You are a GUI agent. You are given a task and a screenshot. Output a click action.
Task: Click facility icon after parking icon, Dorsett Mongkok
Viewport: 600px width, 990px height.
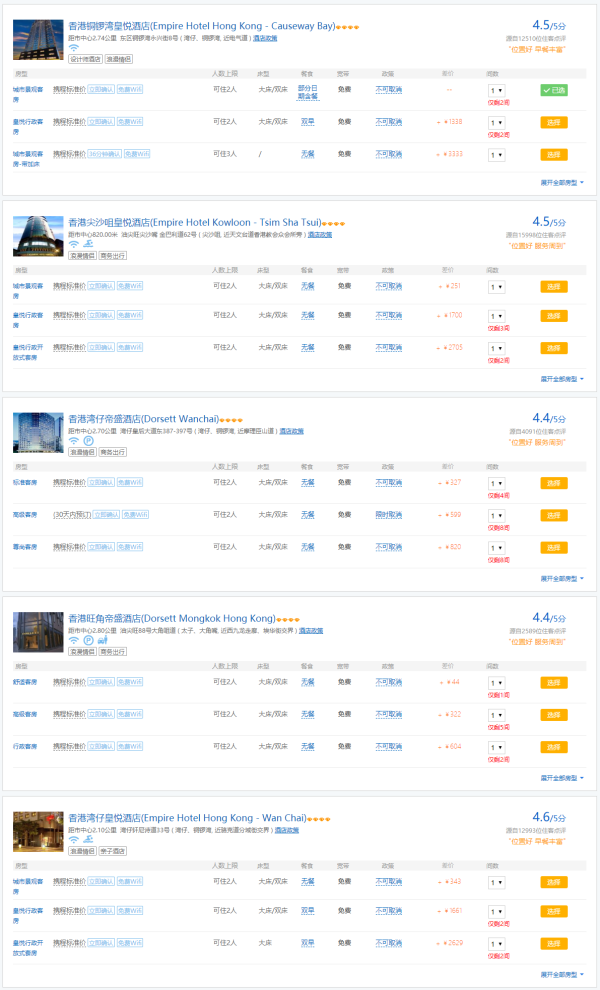pyautogui.click(x=102, y=640)
